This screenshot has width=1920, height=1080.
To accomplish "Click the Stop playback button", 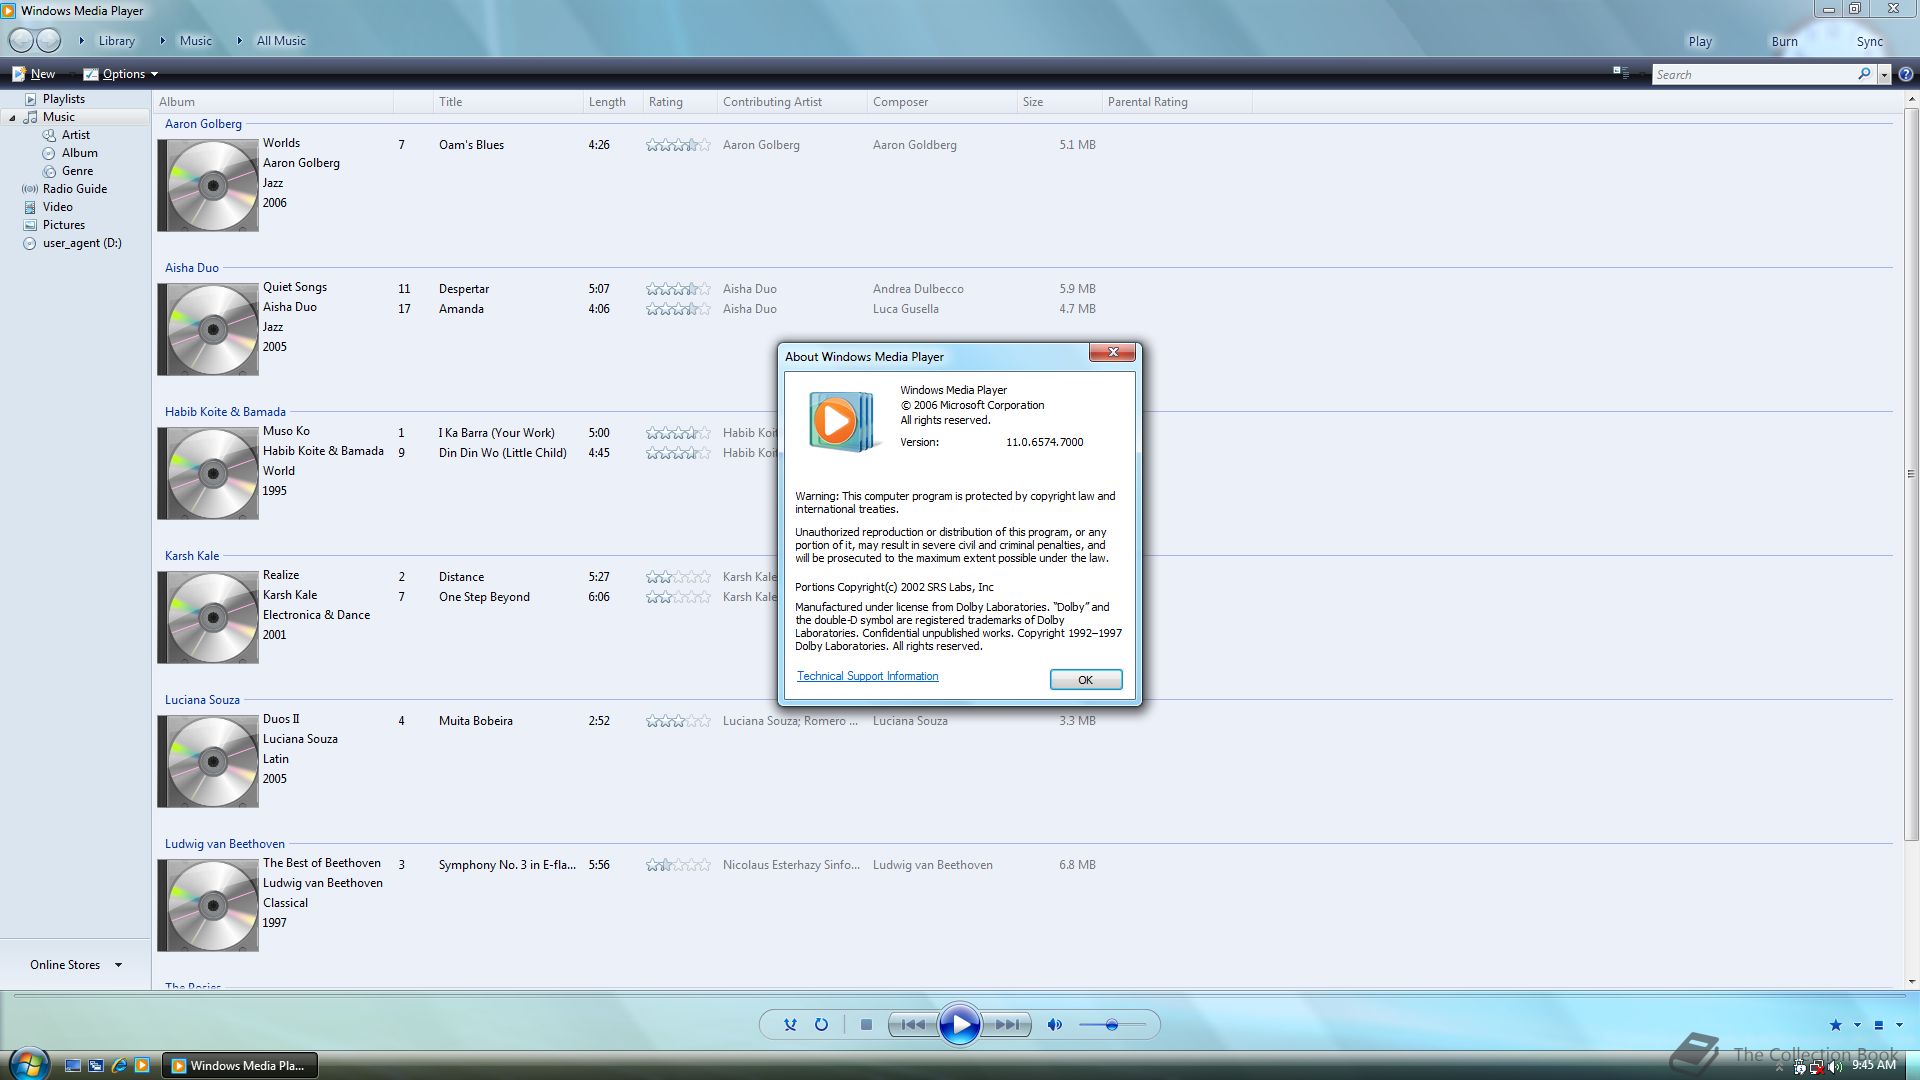I will coord(866,1024).
